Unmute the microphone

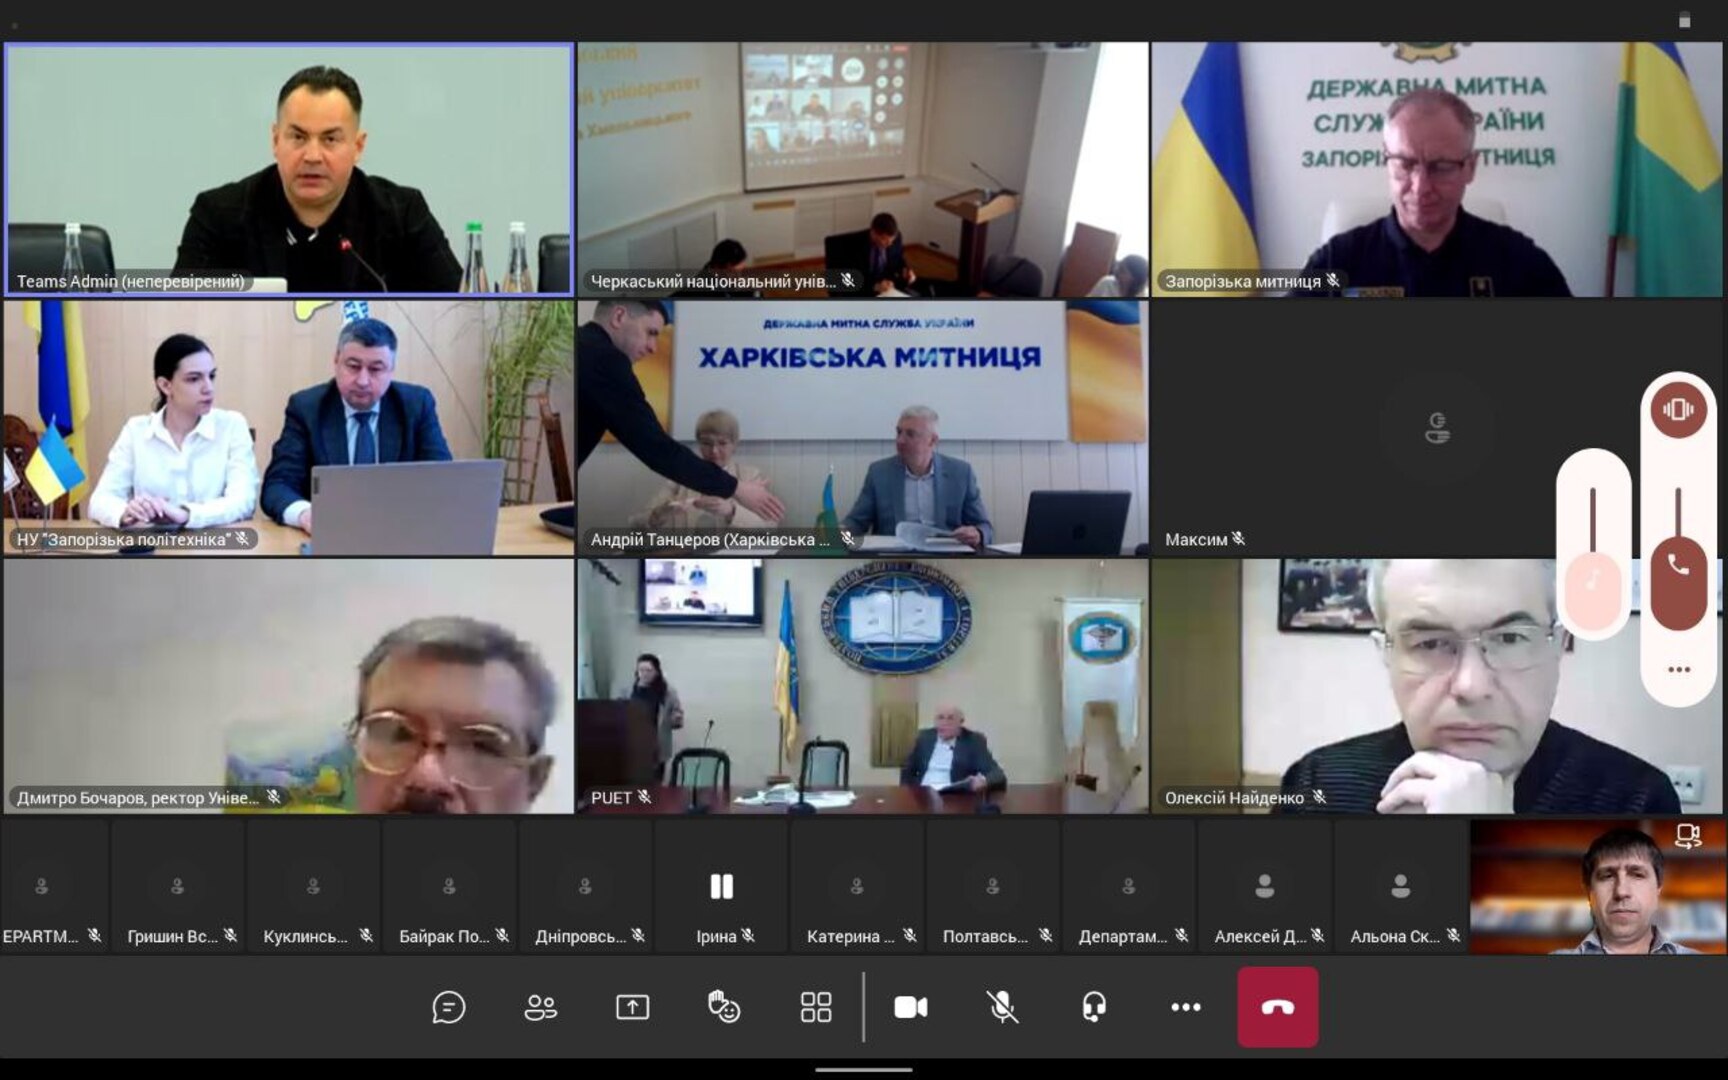click(x=1002, y=1007)
